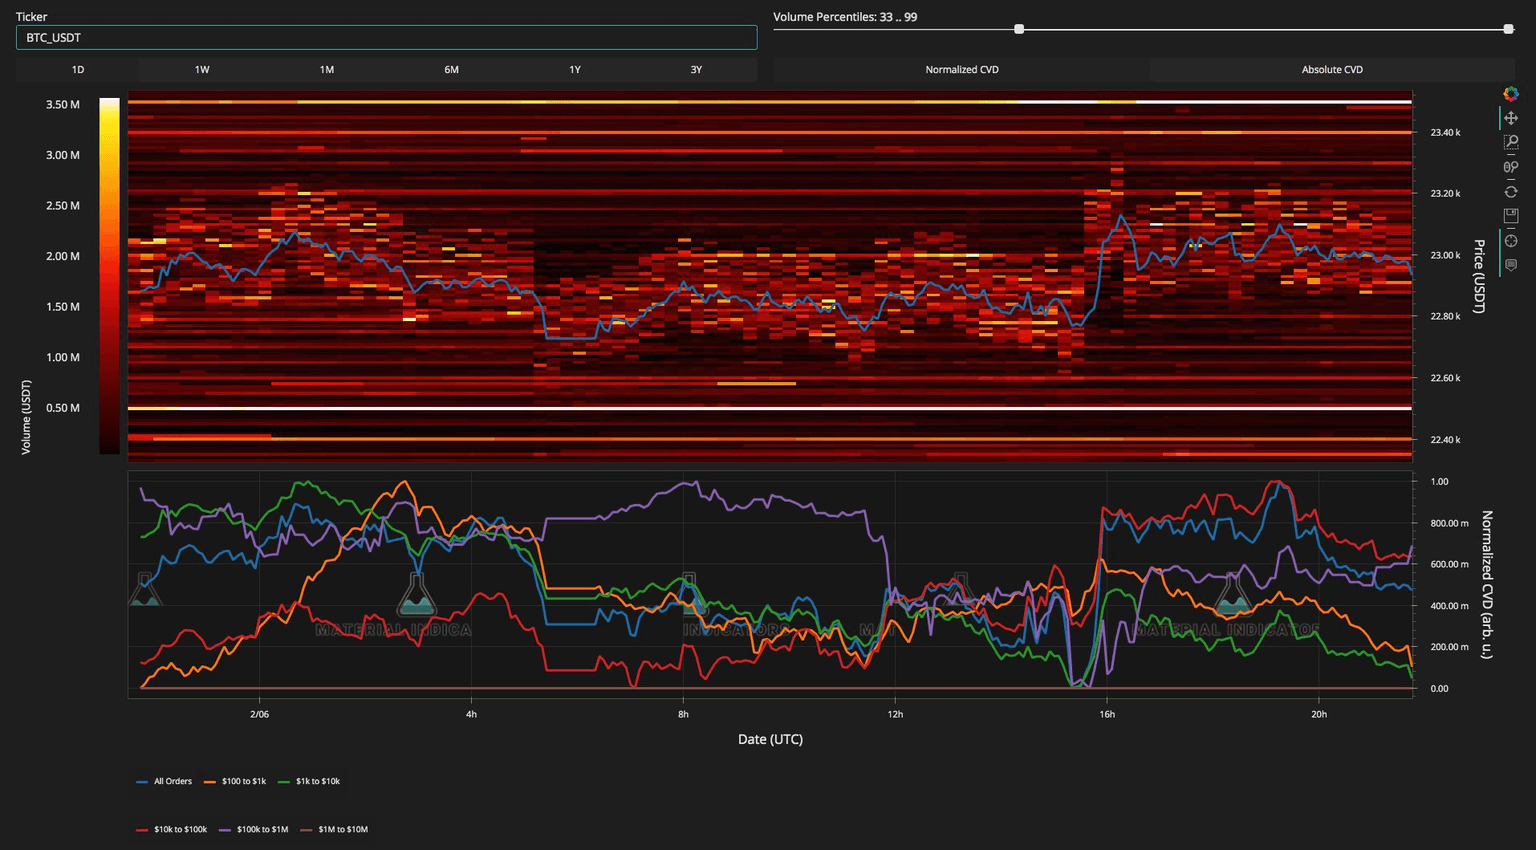
Task: Select the Normalized CVD tab
Action: [x=961, y=70]
